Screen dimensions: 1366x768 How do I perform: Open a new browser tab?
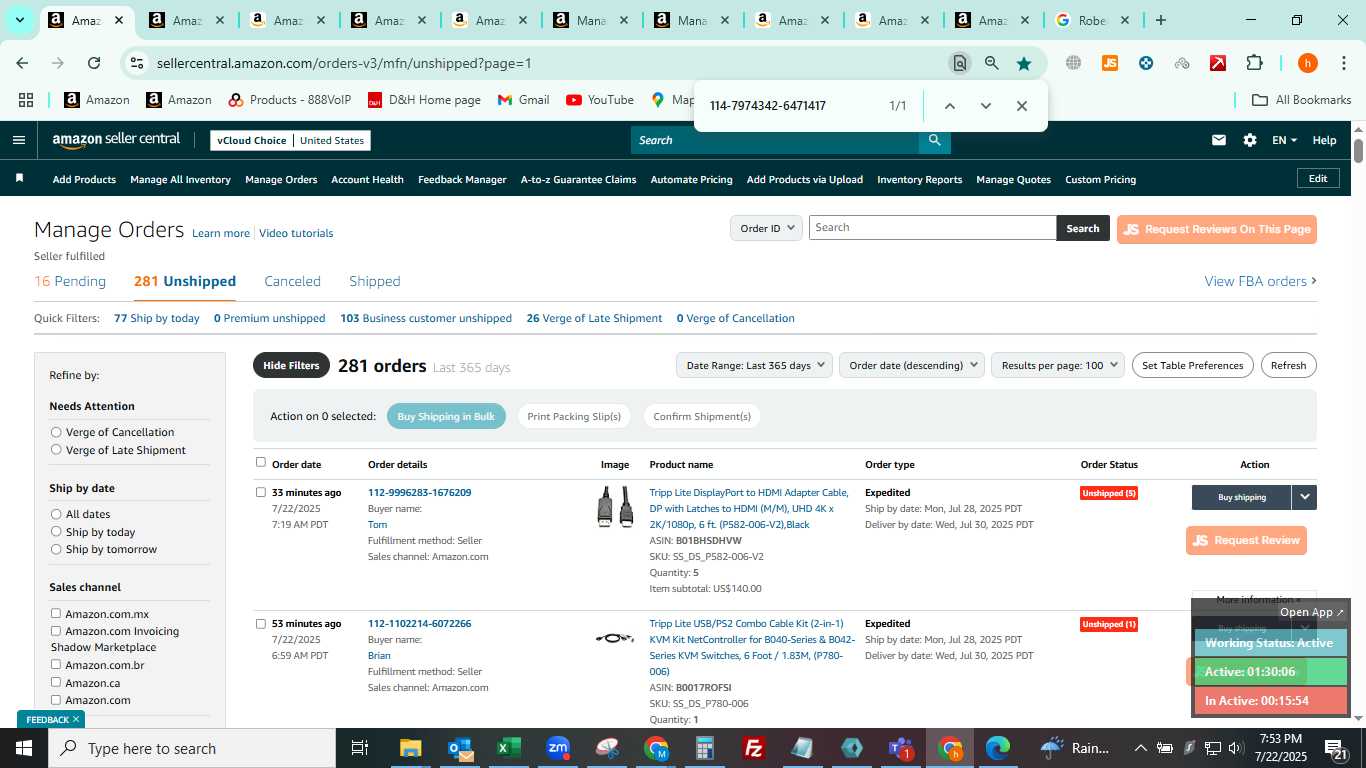click(1160, 20)
